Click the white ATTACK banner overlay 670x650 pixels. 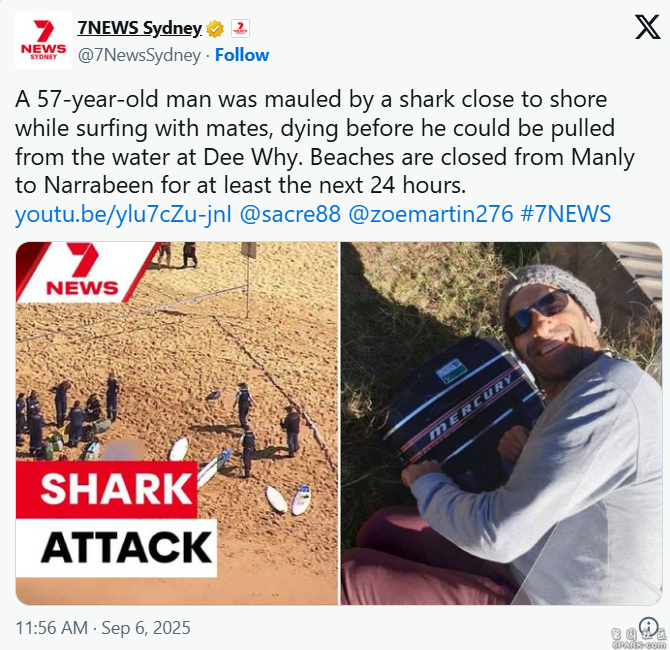pyautogui.click(x=116, y=547)
